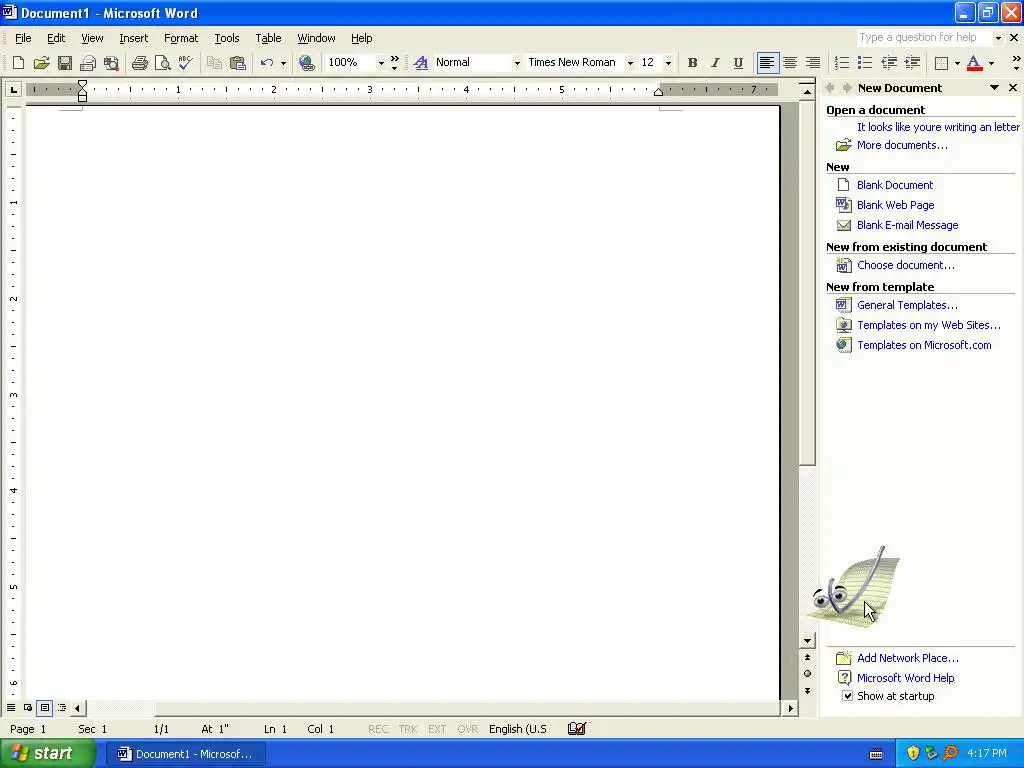
Task: Open Print Preview from toolbar
Action: click(x=163, y=63)
